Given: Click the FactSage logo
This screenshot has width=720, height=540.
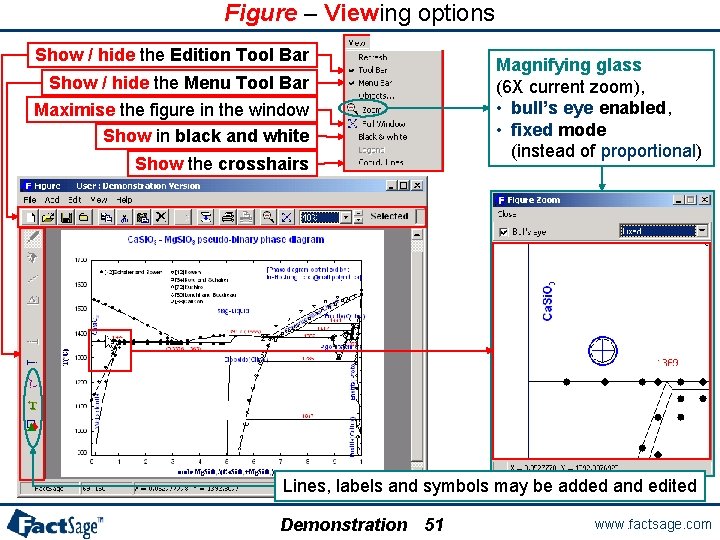Looking at the screenshot, I should (x=56, y=523).
